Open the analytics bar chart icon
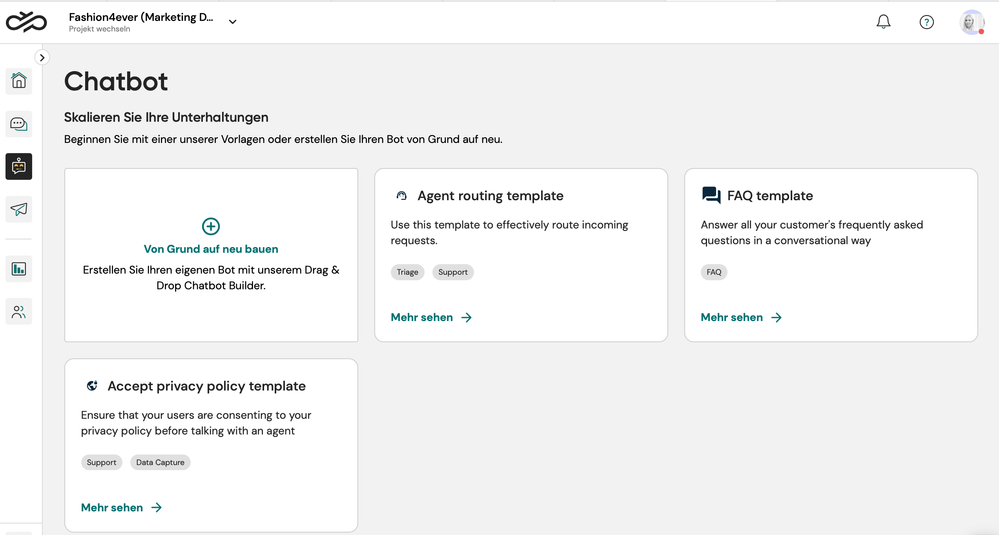The width and height of the screenshot is (999, 535). (x=18, y=269)
